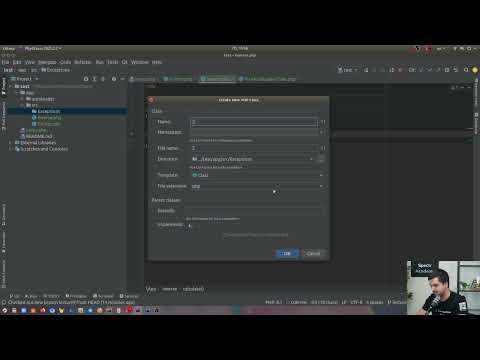Open the Navigate menu
480x360 pixels.
point(47,62)
